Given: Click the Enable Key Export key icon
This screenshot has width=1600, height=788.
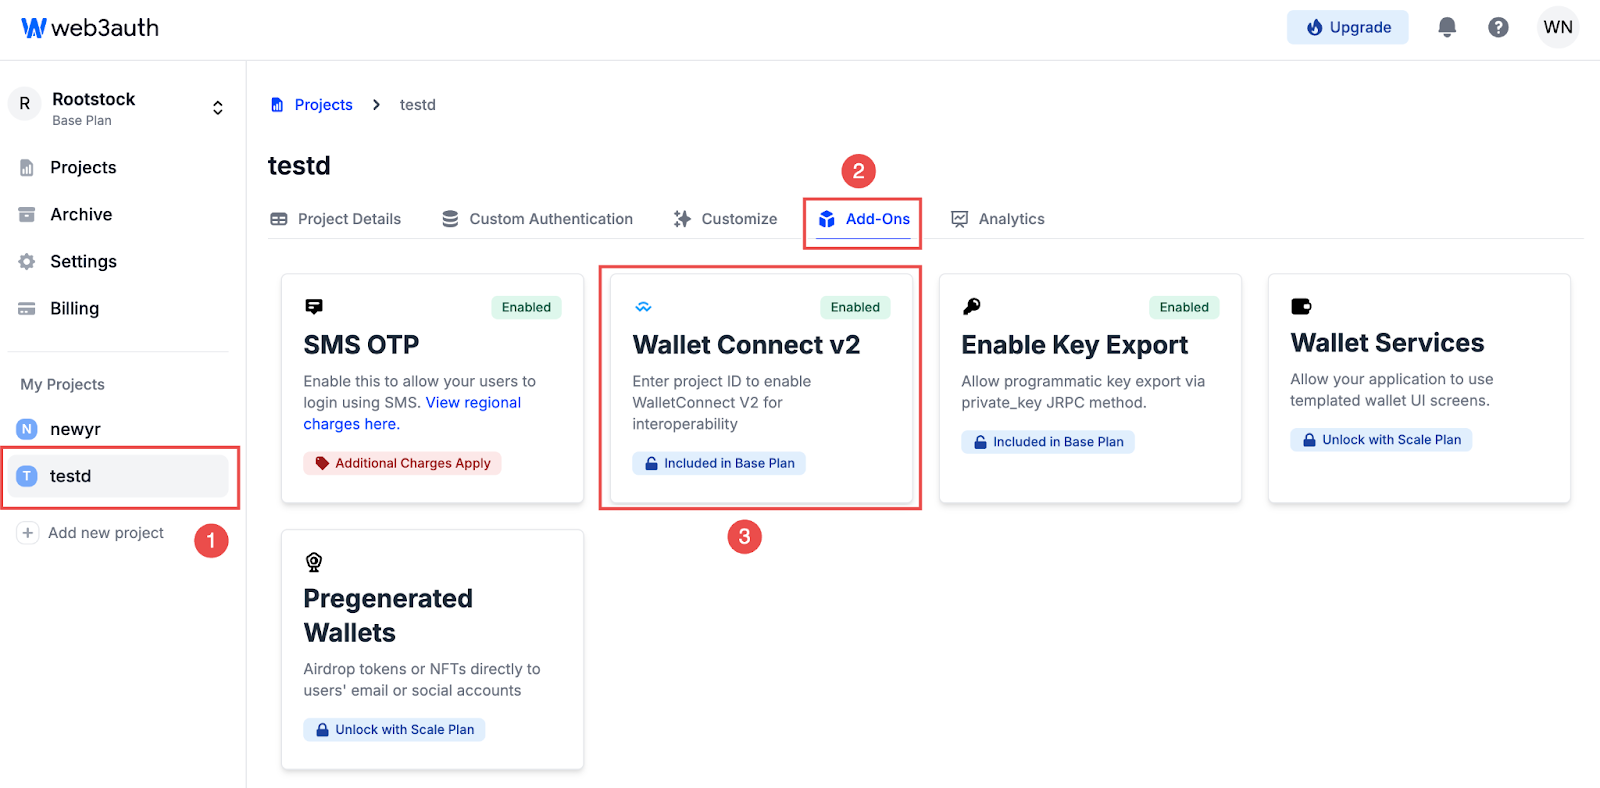Looking at the screenshot, I should point(971,306).
